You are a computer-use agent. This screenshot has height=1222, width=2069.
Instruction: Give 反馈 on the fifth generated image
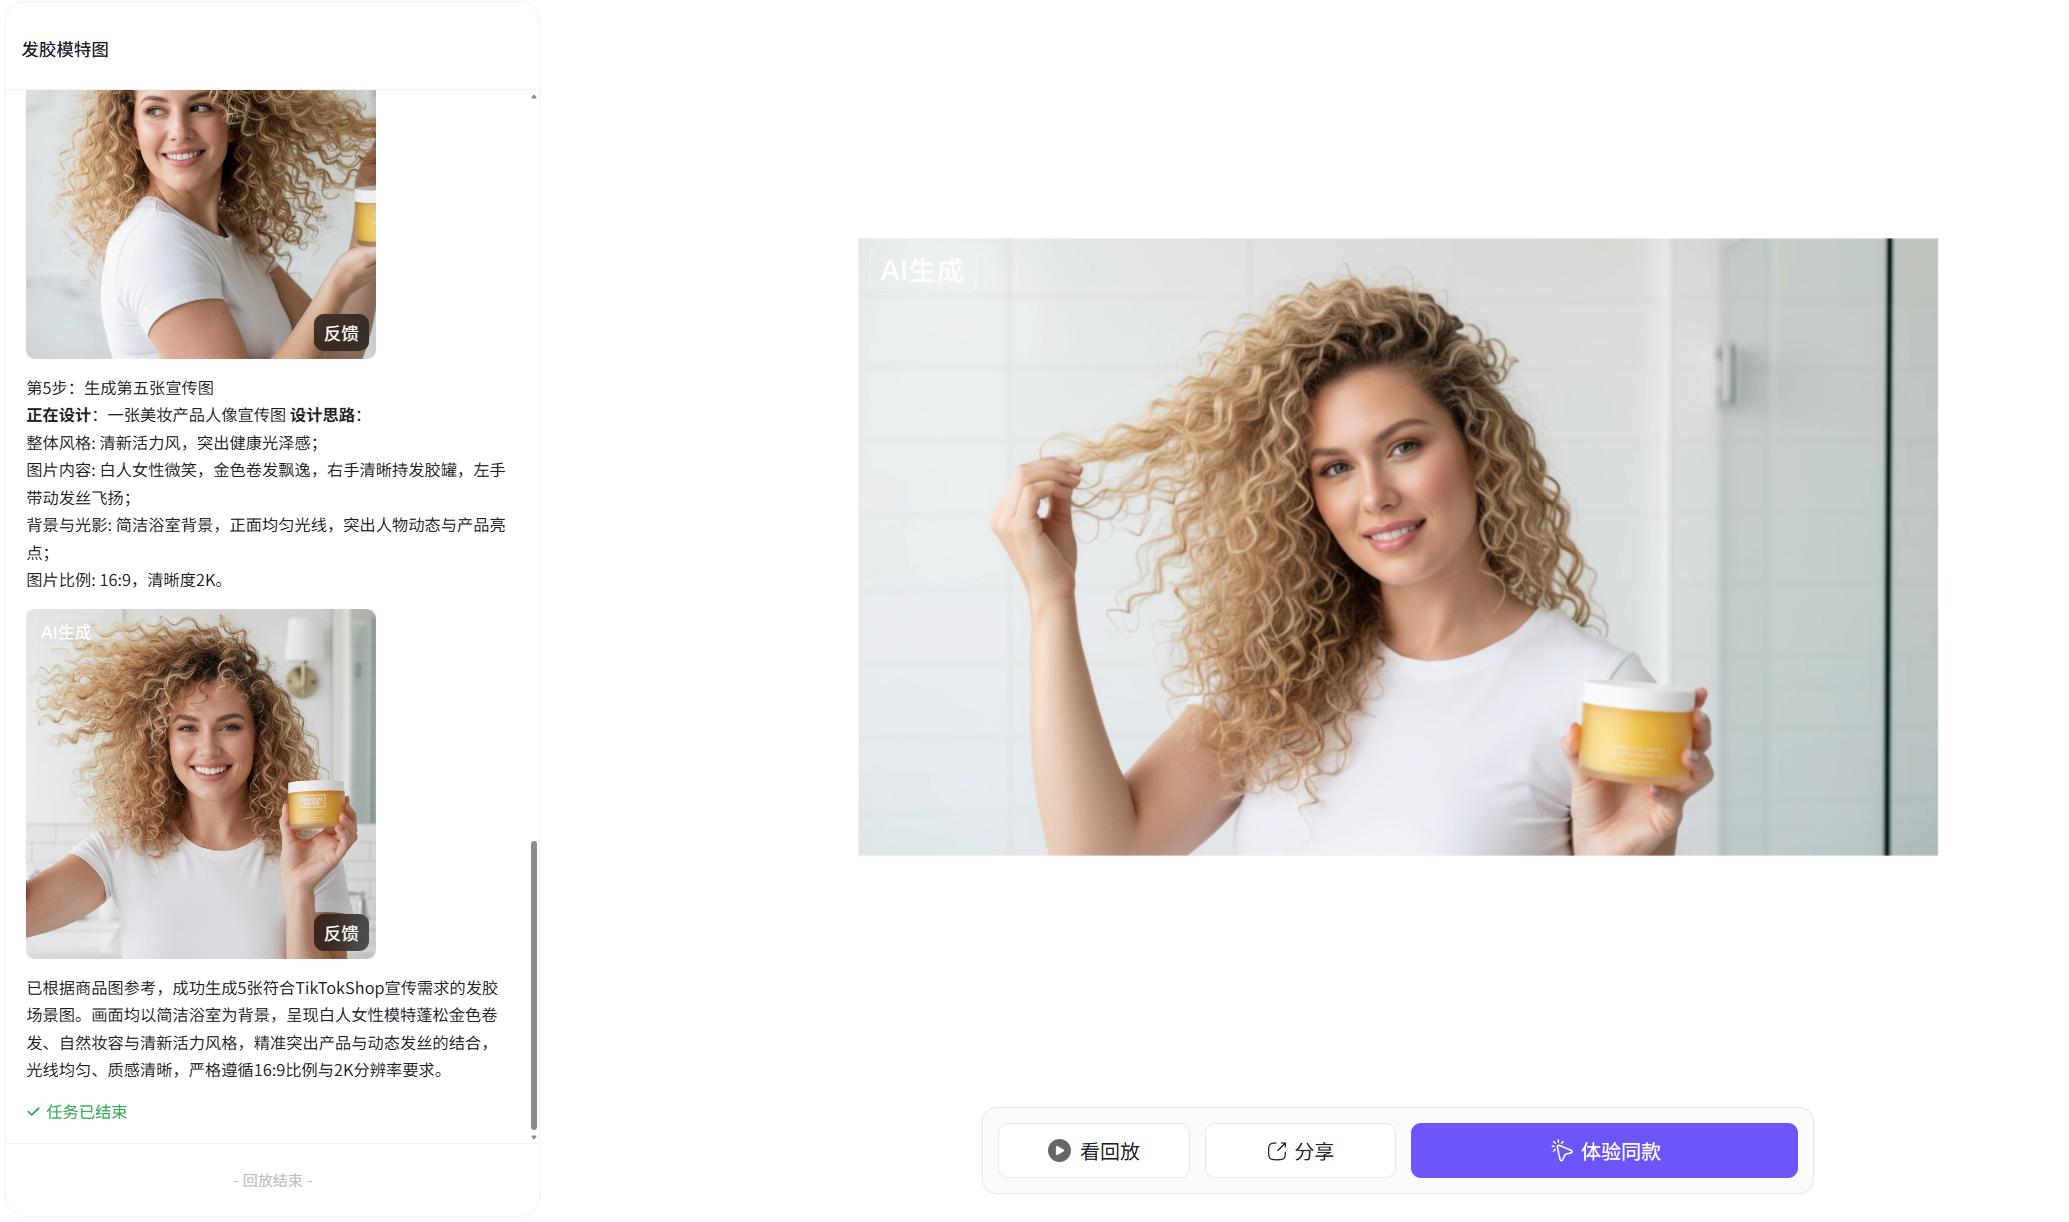(341, 933)
